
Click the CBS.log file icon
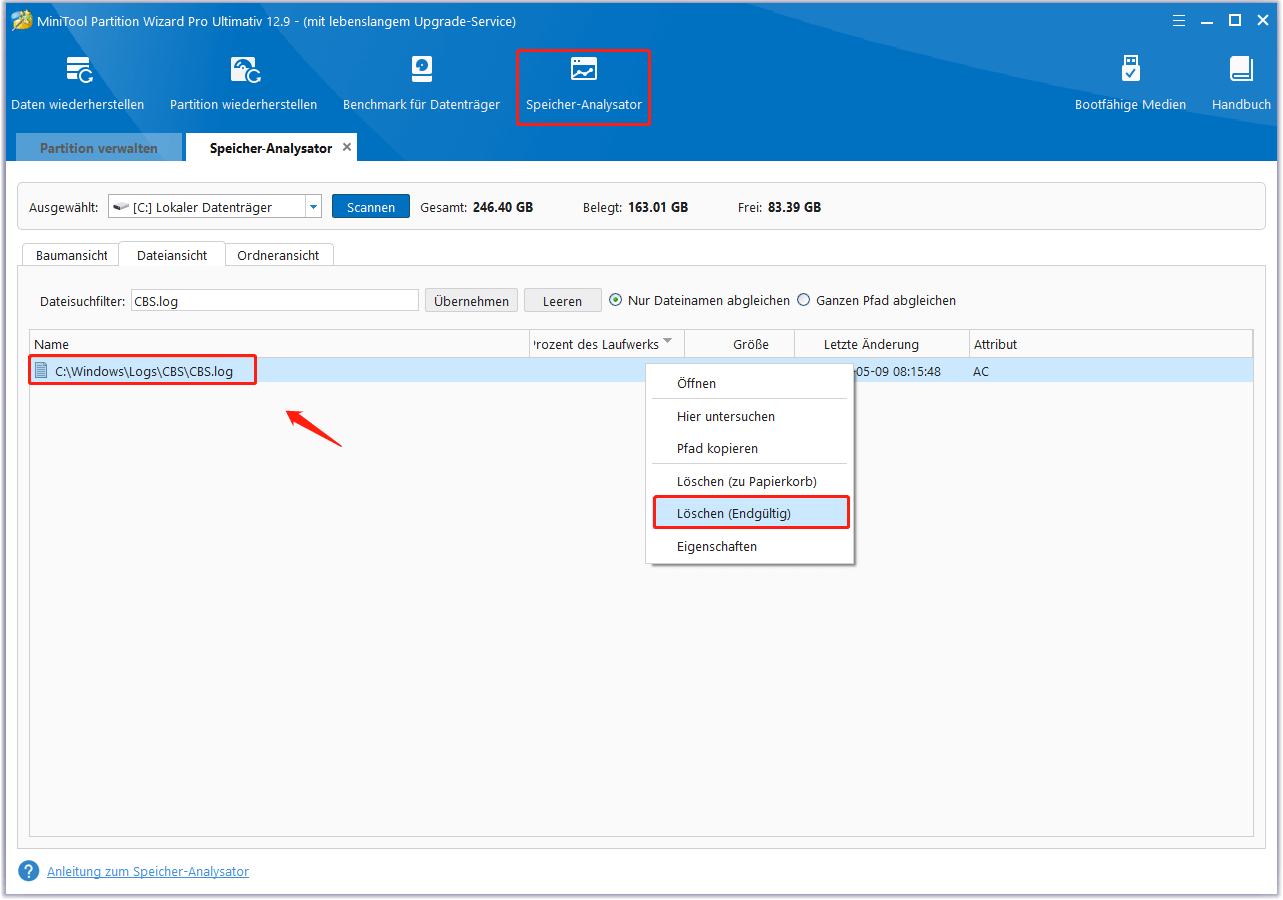pyautogui.click(x=41, y=371)
